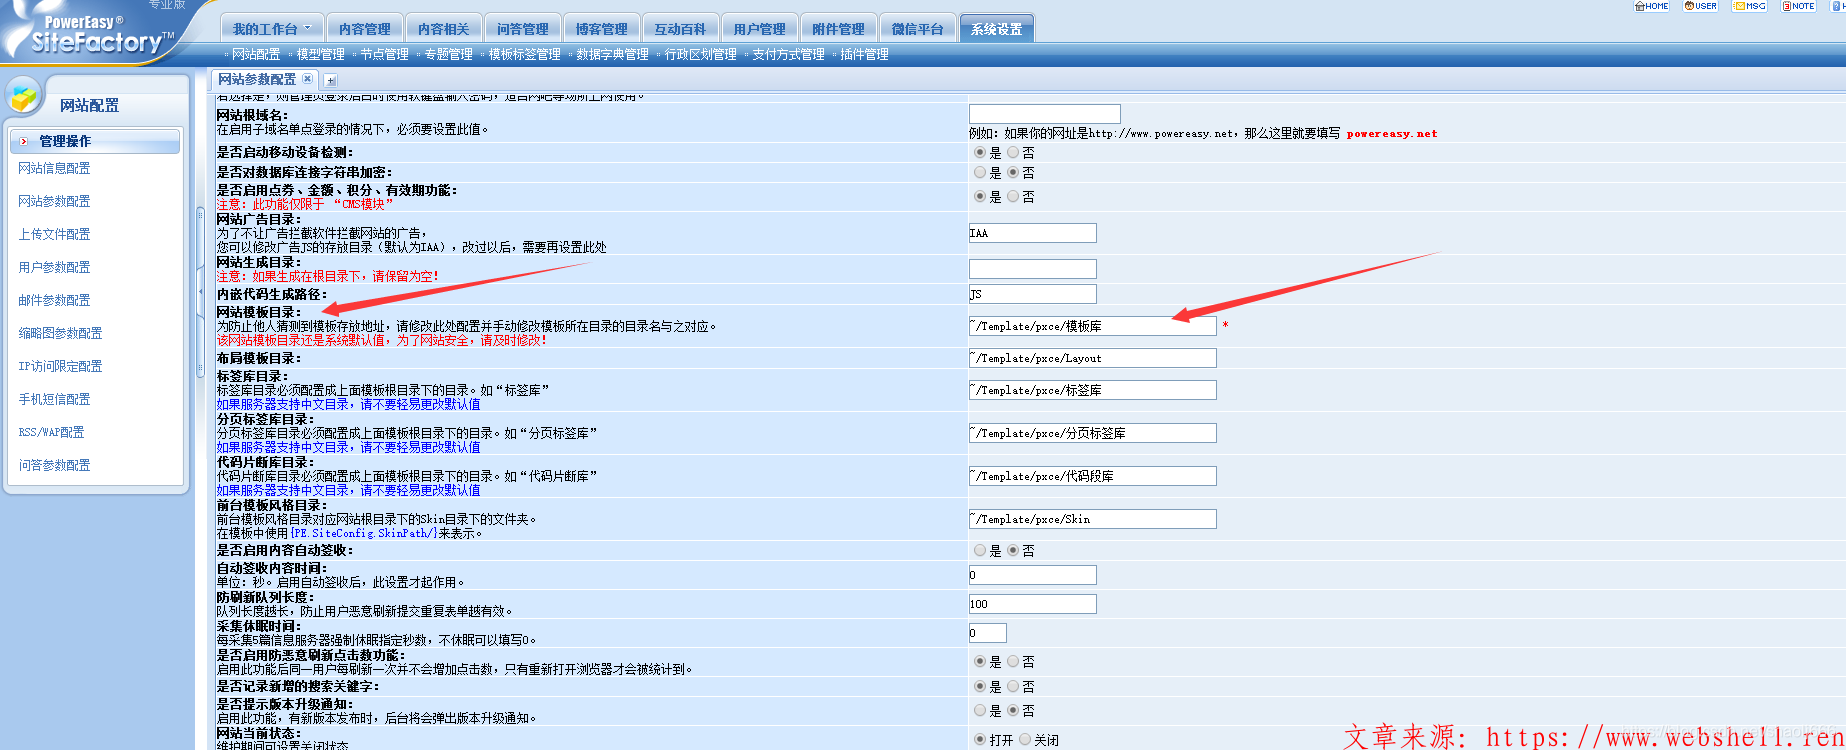
Task: Select 是 for 是否启用内容自动签收
Action: coord(980,551)
